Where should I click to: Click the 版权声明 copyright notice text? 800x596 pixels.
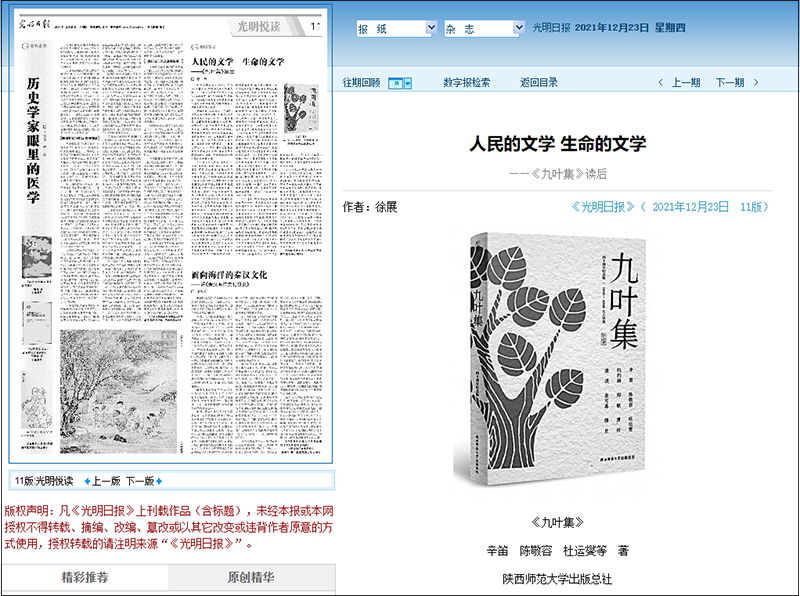[x=169, y=527]
